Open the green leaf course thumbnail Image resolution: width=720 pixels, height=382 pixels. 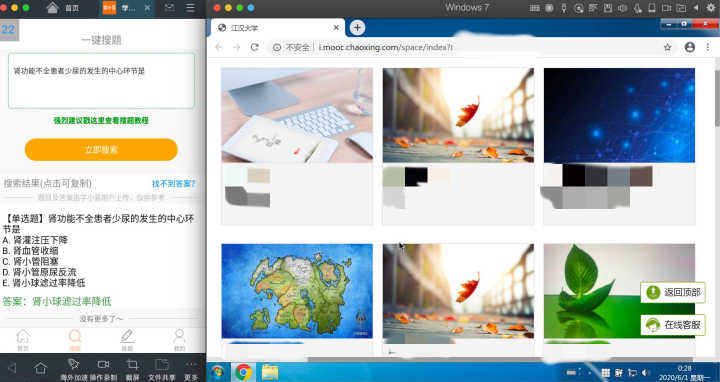pyautogui.click(x=619, y=291)
